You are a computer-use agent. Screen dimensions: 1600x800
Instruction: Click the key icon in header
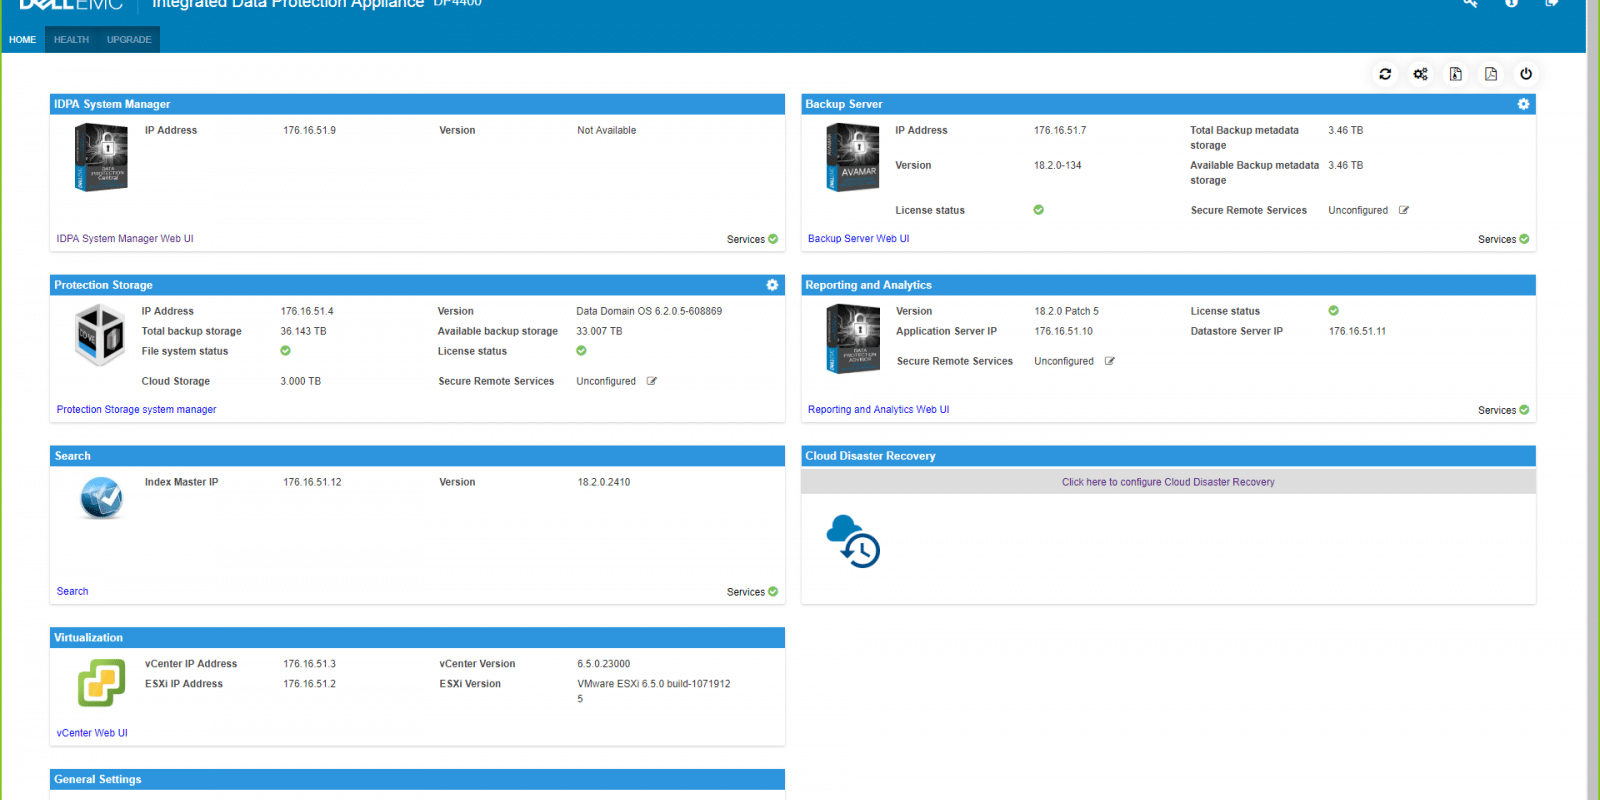point(1470,3)
